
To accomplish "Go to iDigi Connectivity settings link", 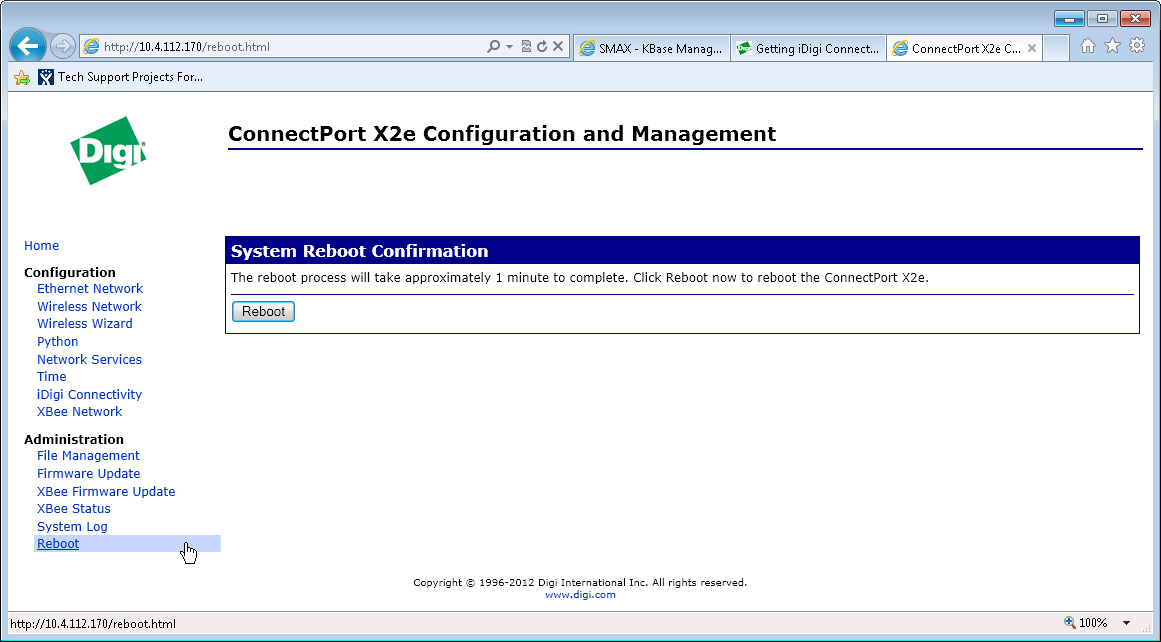I will (89, 395).
